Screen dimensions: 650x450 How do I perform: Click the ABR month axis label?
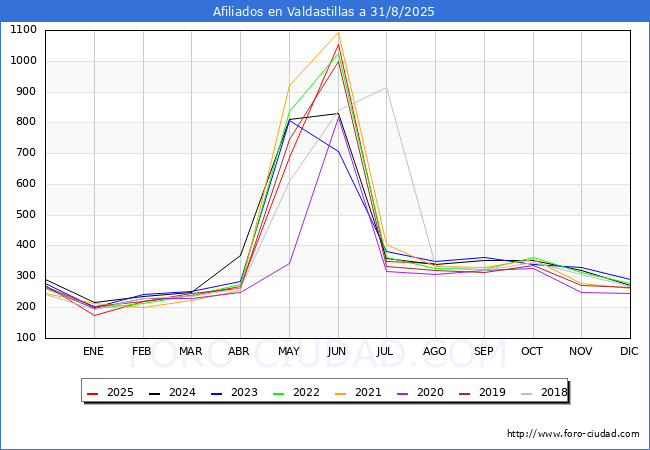coord(239,351)
